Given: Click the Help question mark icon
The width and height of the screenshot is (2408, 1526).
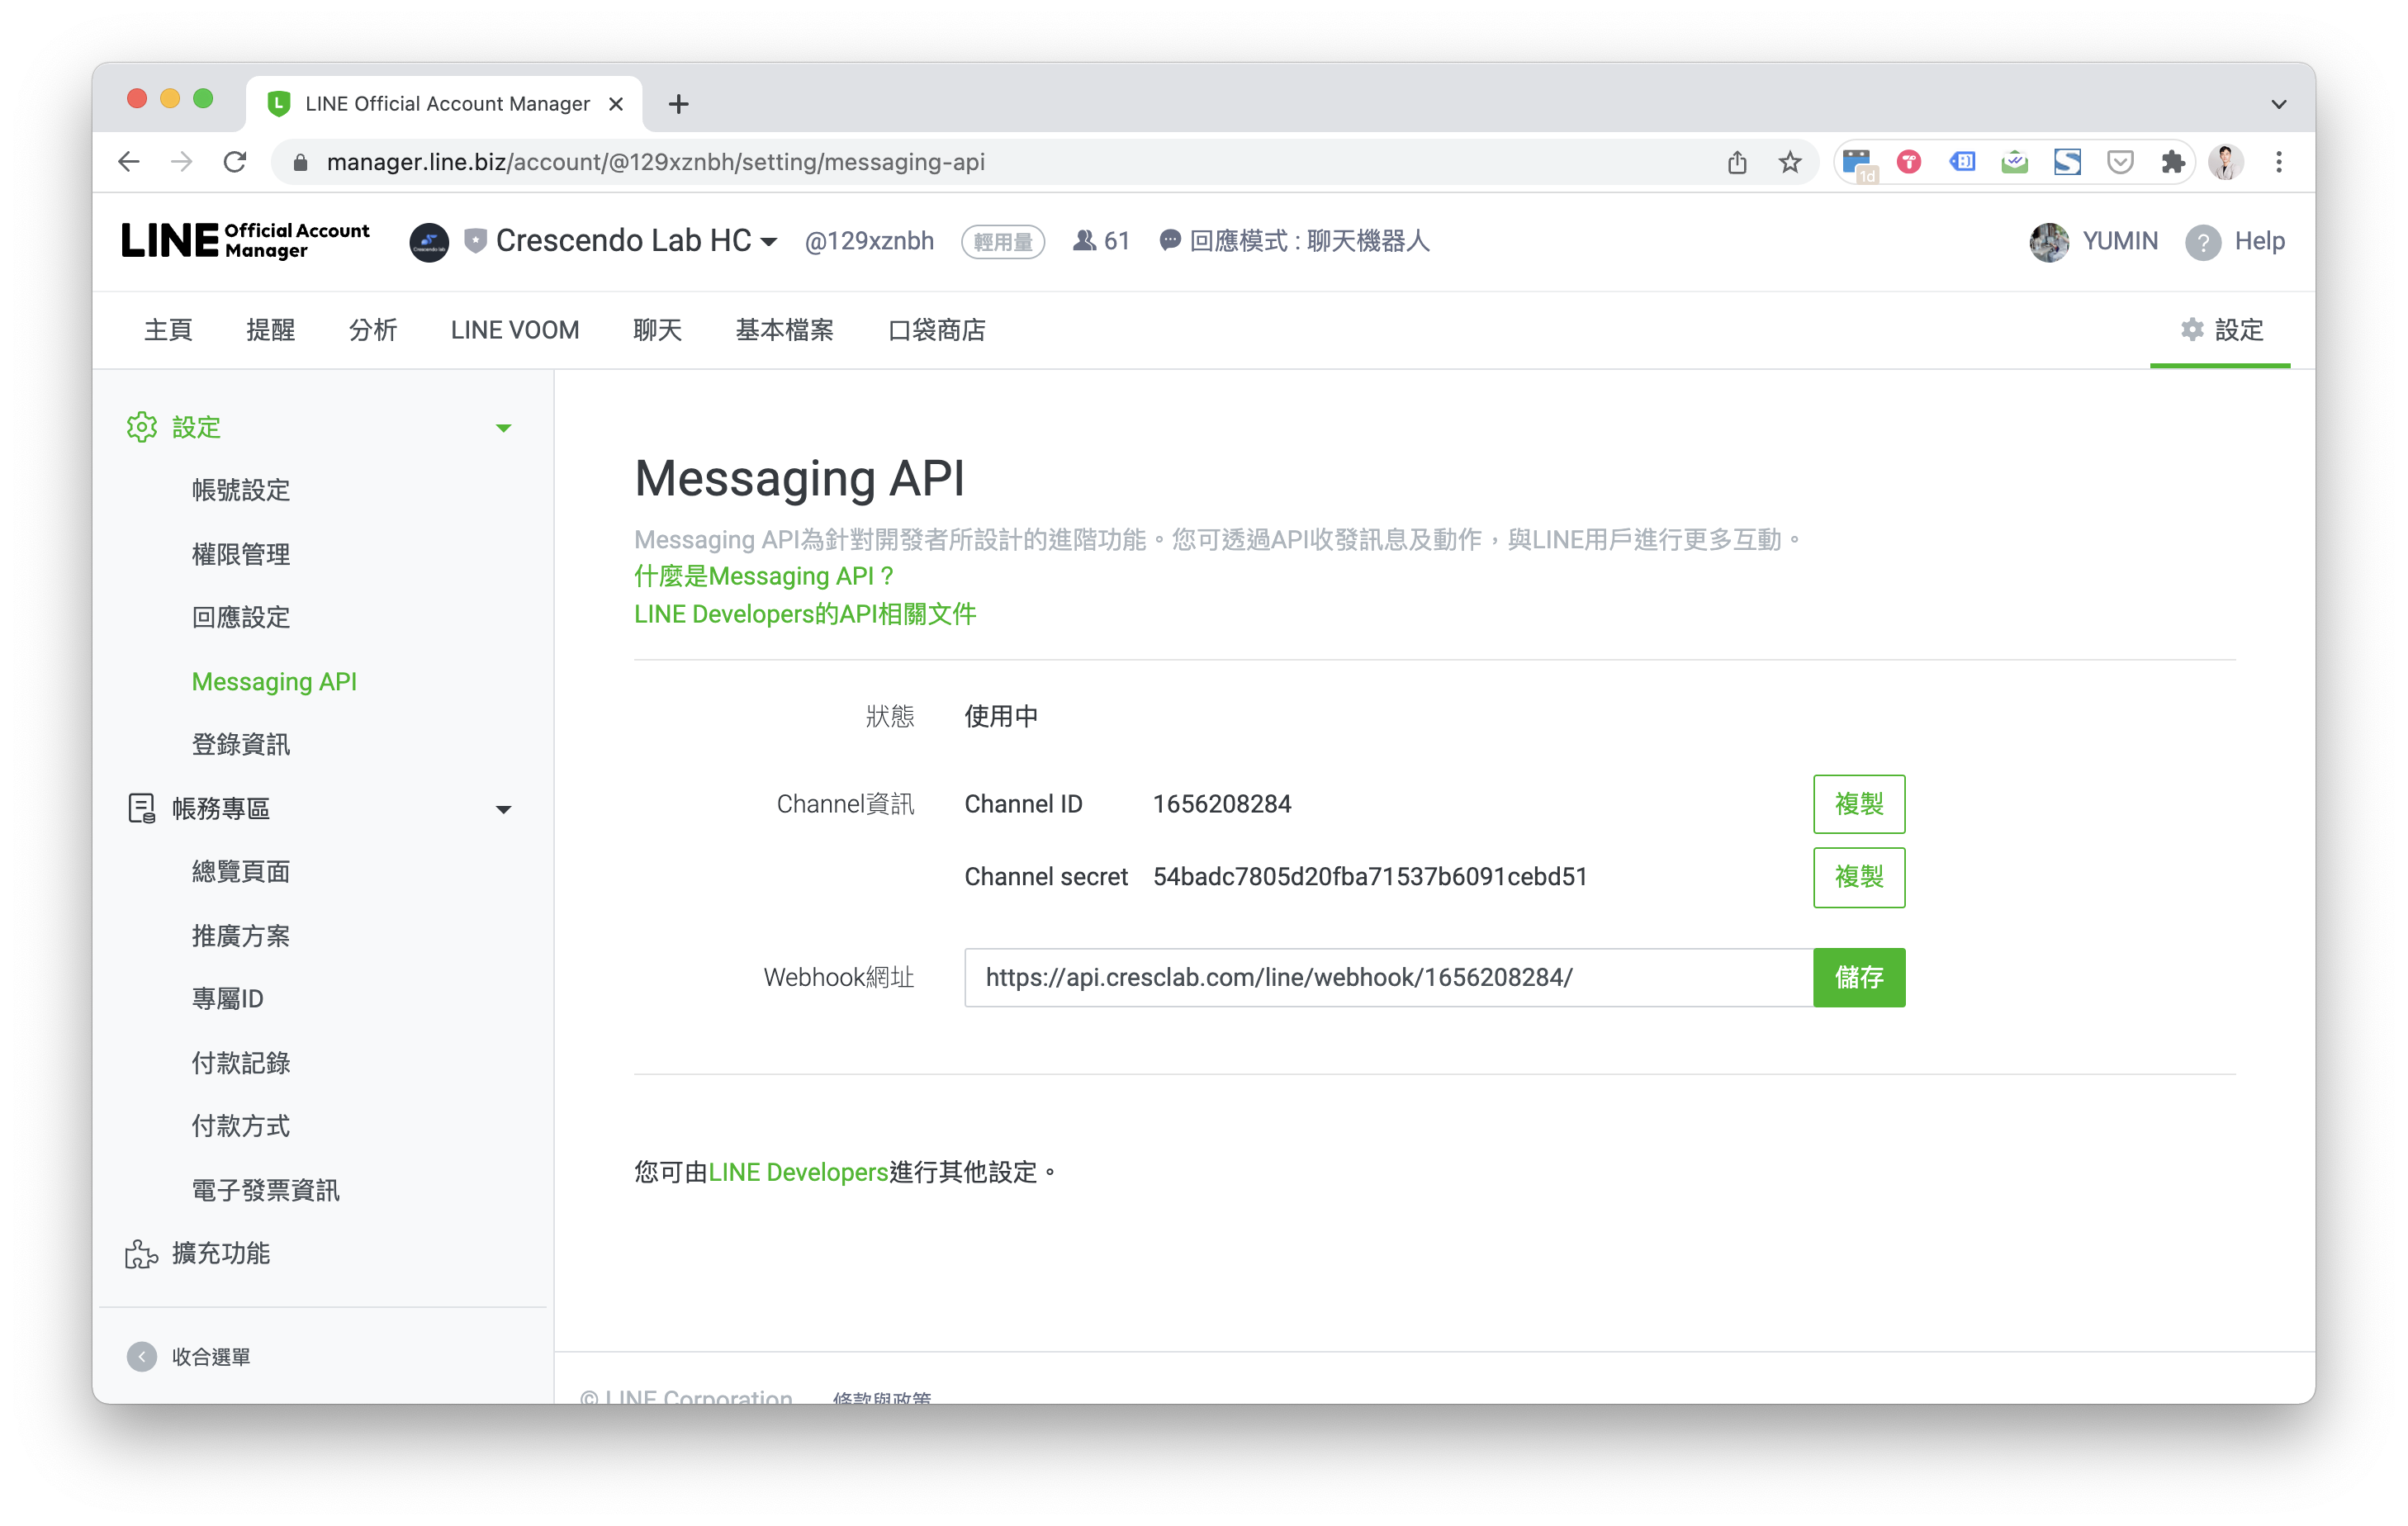Looking at the screenshot, I should 2203,242.
